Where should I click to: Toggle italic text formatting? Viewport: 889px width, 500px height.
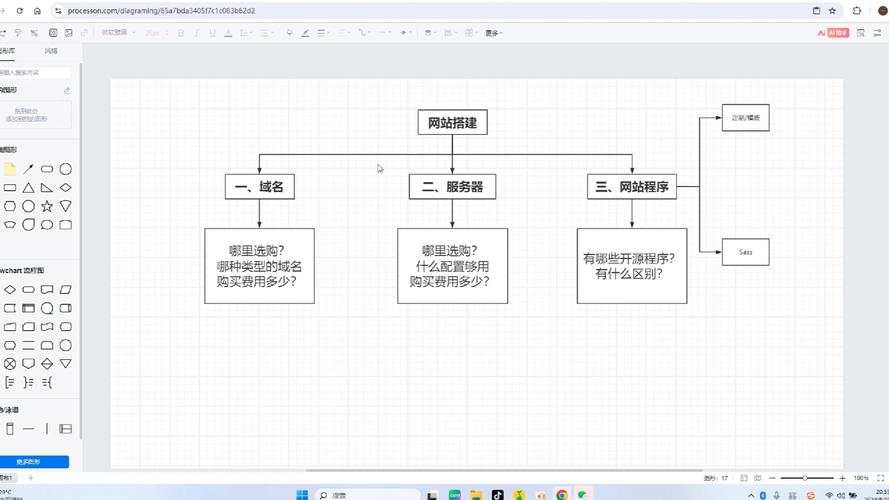(197, 33)
